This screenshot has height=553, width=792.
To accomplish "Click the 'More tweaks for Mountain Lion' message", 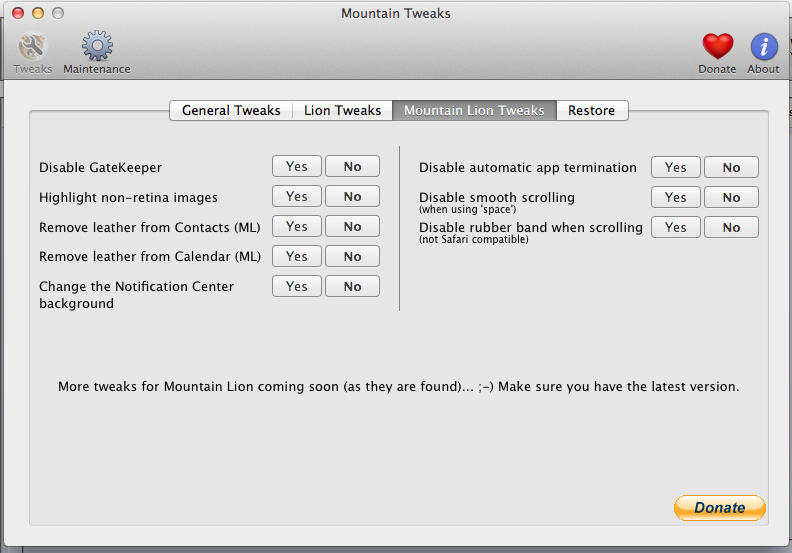I will (x=399, y=386).
